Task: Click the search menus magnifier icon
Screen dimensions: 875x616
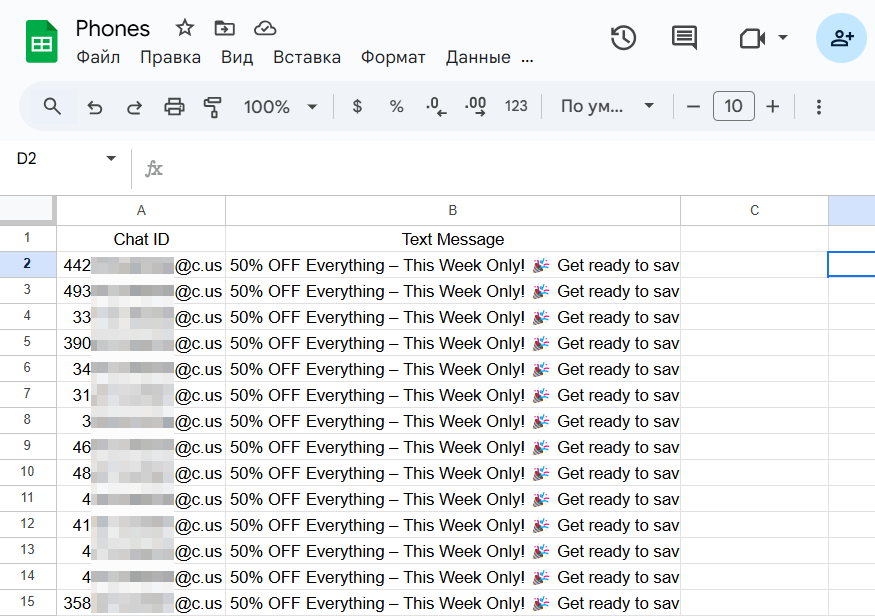Action: coord(52,106)
